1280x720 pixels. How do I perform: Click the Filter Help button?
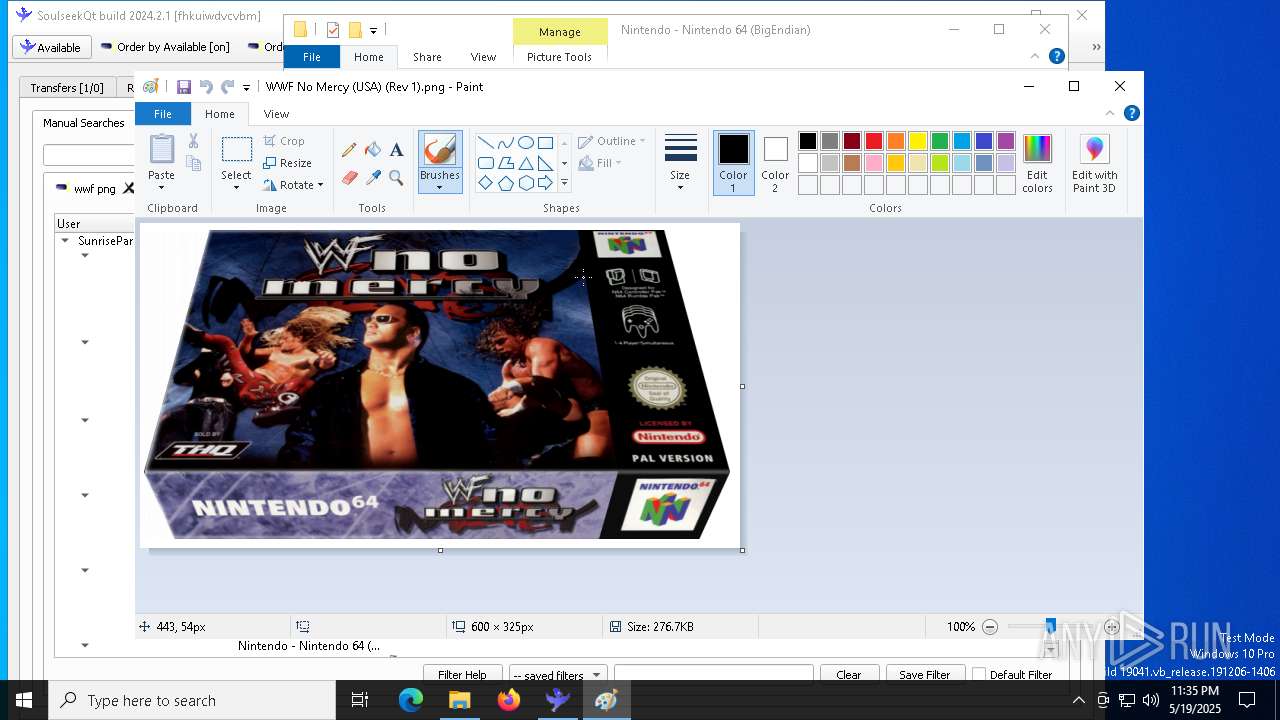(462, 674)
